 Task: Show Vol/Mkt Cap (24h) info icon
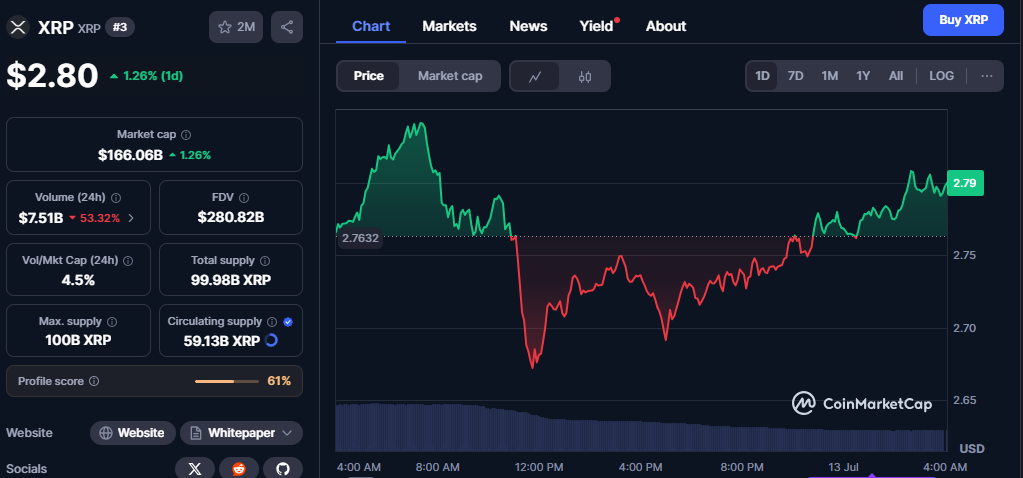(x=128, y=261)
